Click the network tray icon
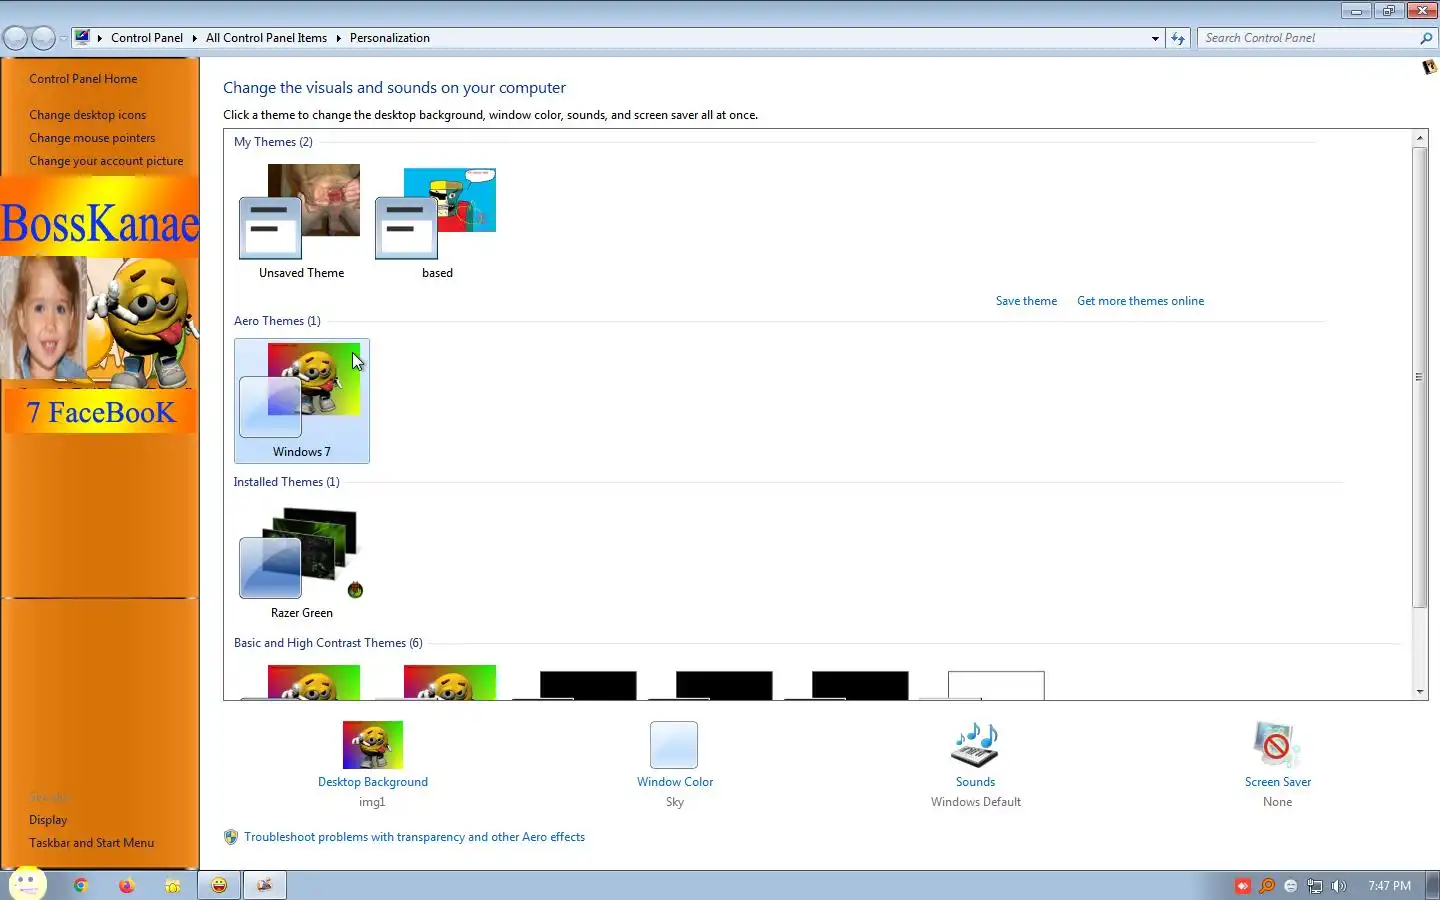 1315,886
